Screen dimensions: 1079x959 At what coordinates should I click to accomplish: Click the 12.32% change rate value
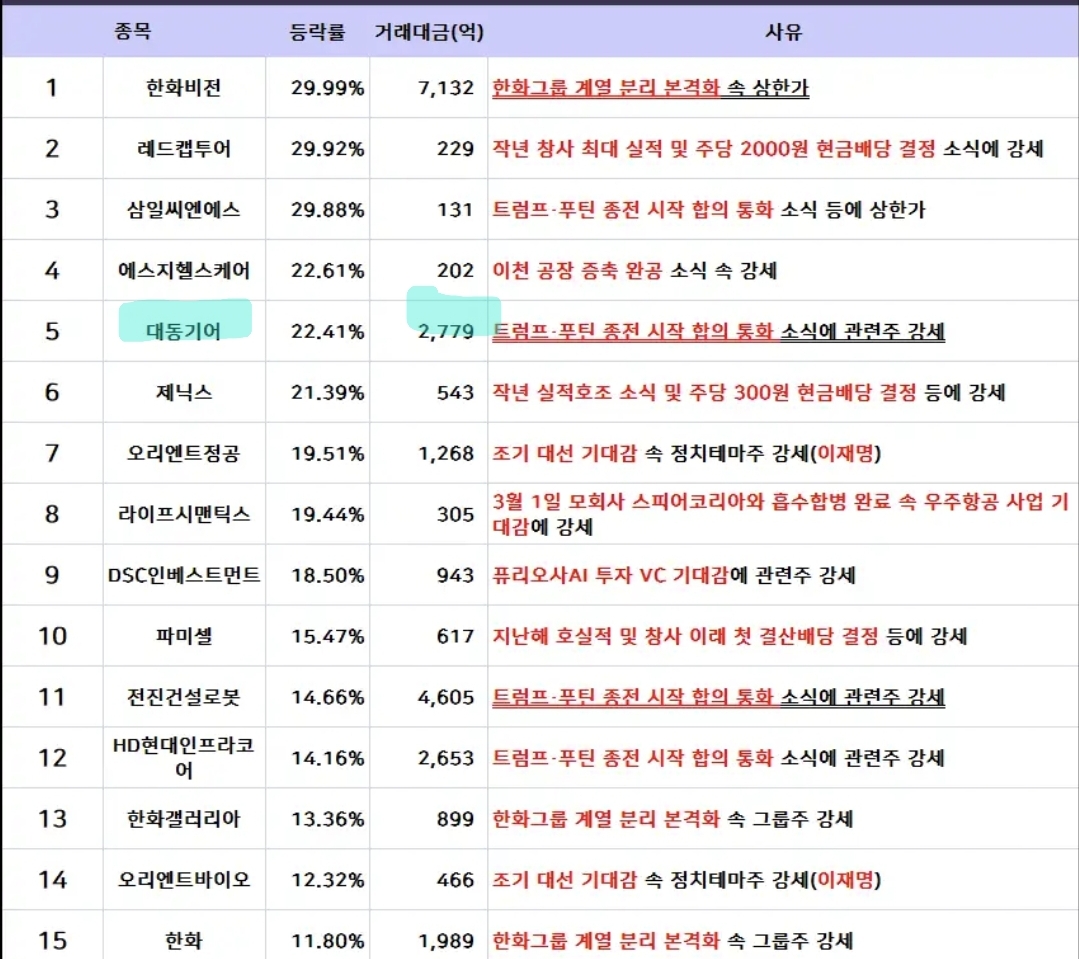coord(327,879)
